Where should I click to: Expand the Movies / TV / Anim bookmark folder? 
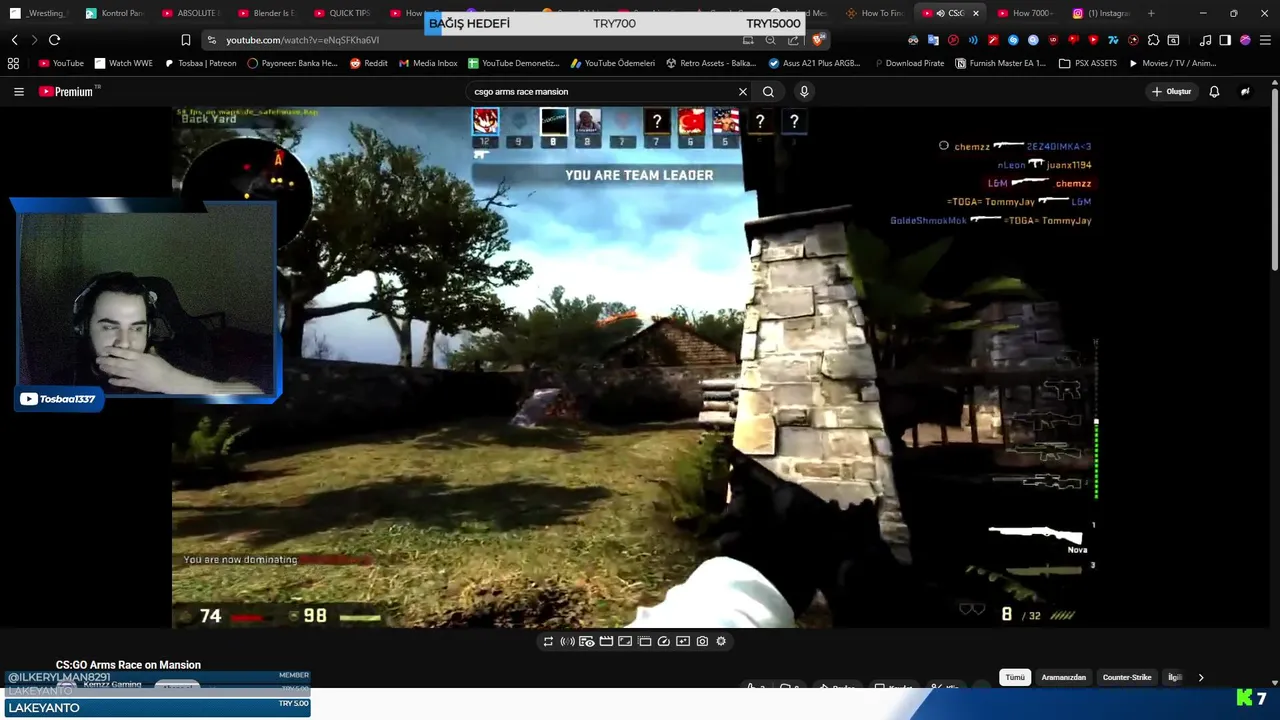click(x=1172, y=63)
